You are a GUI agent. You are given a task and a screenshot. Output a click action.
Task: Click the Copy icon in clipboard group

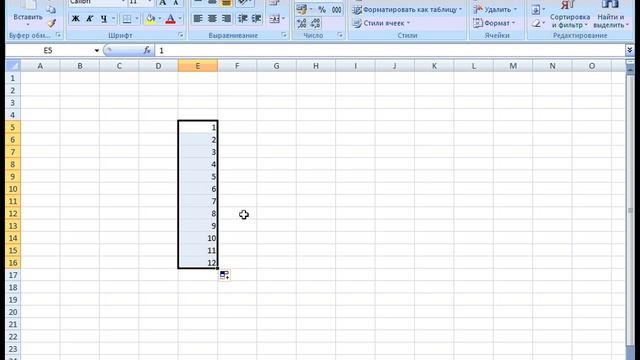51,9
